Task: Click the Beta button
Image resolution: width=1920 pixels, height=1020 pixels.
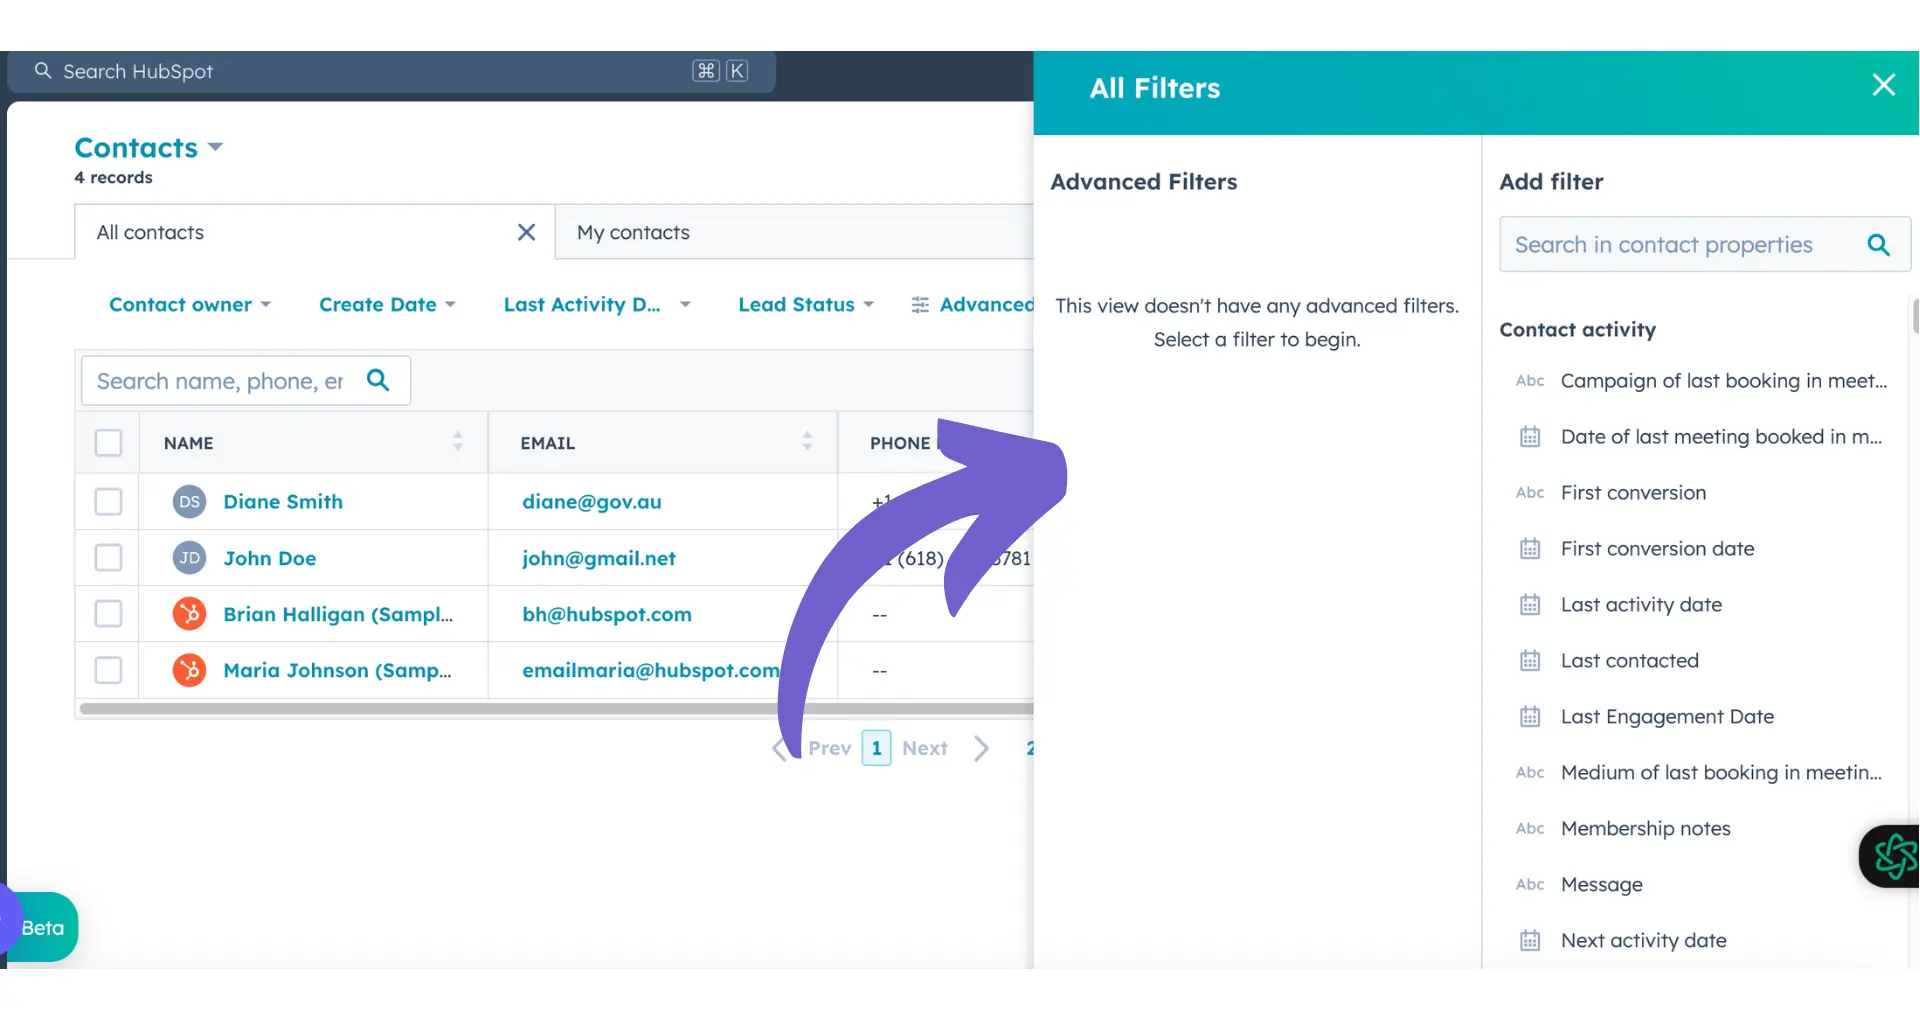Action: pyautogui.click(x=42, y=927)
